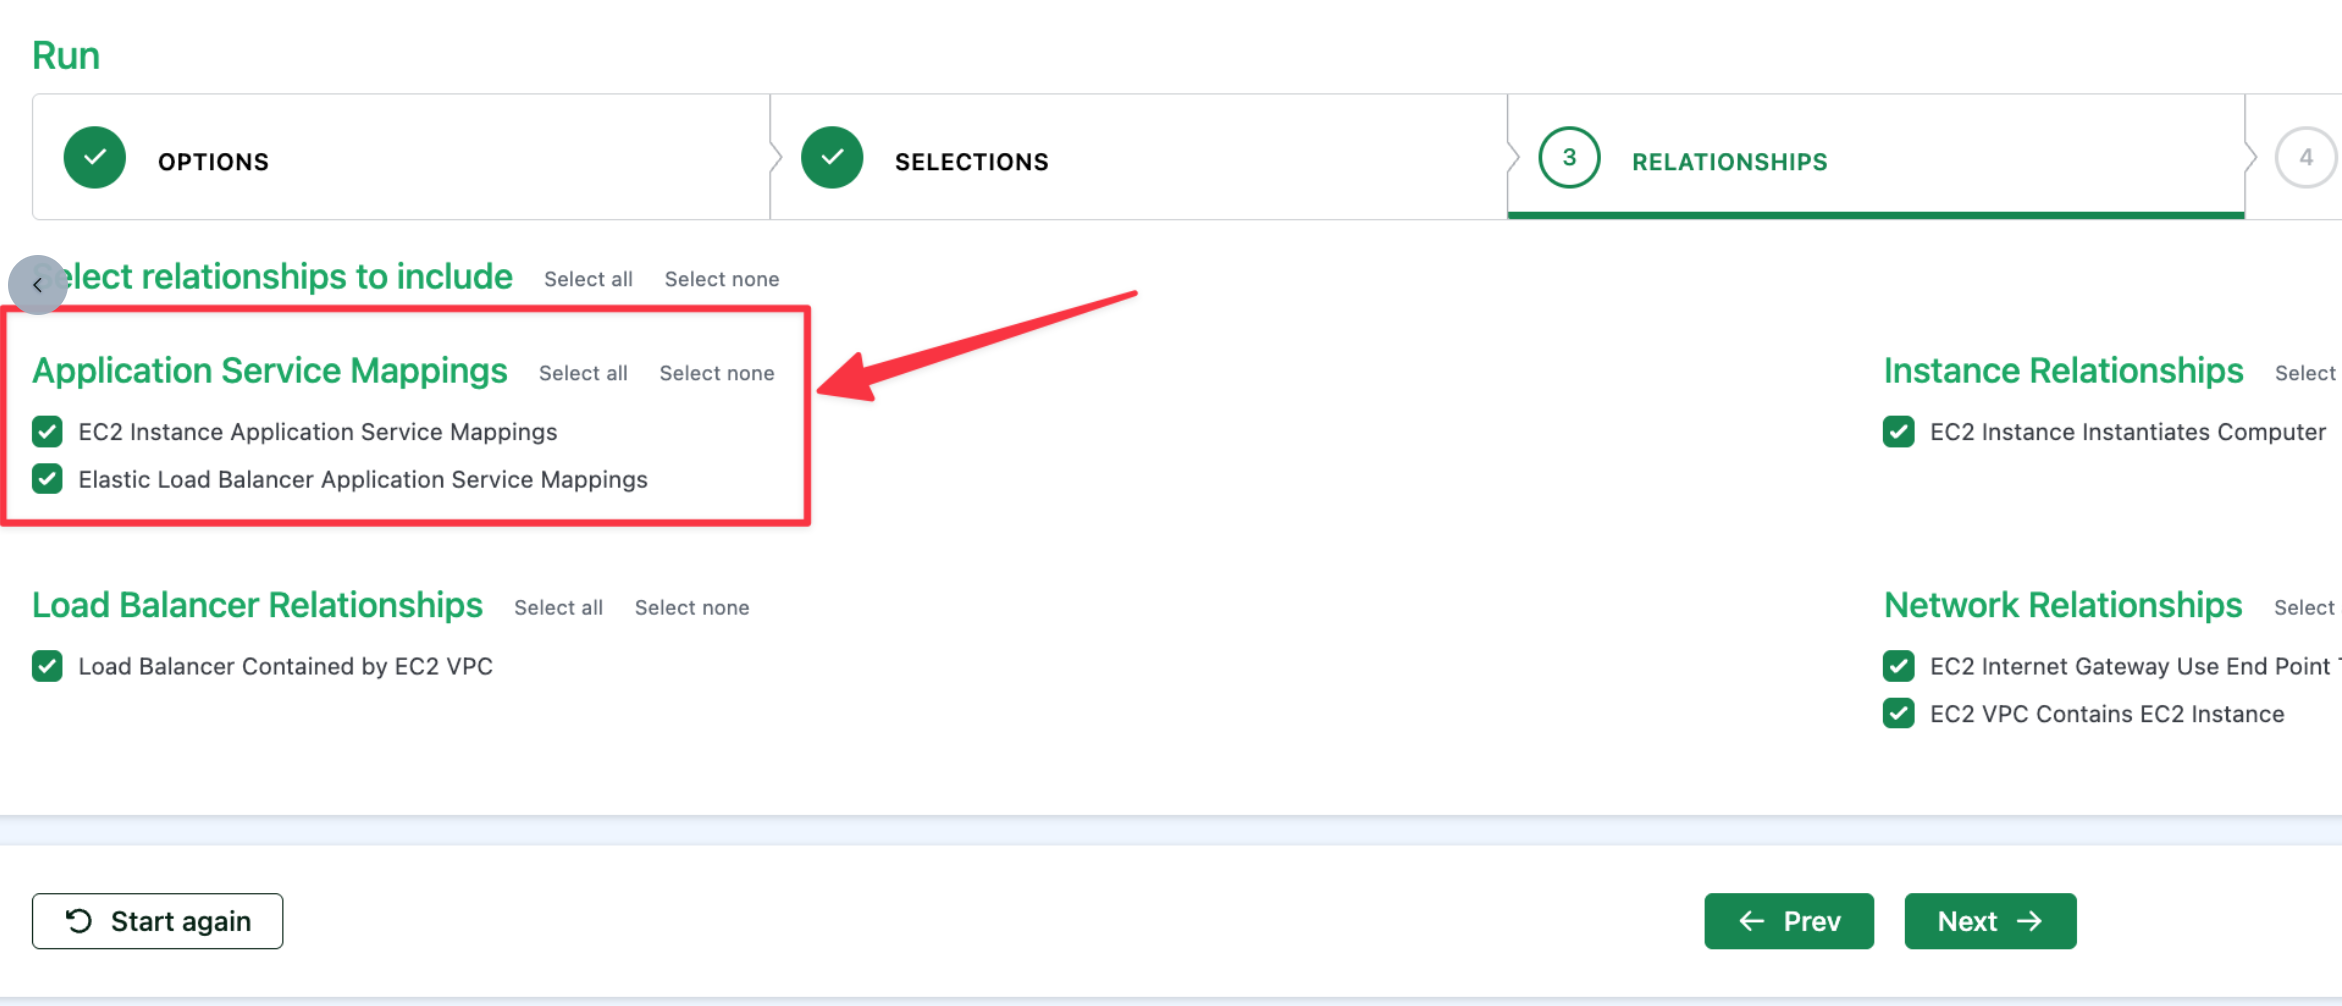Click the Network Relationships heading
This screenshot has width=2342, height=1006.
tap(2063, 605)
